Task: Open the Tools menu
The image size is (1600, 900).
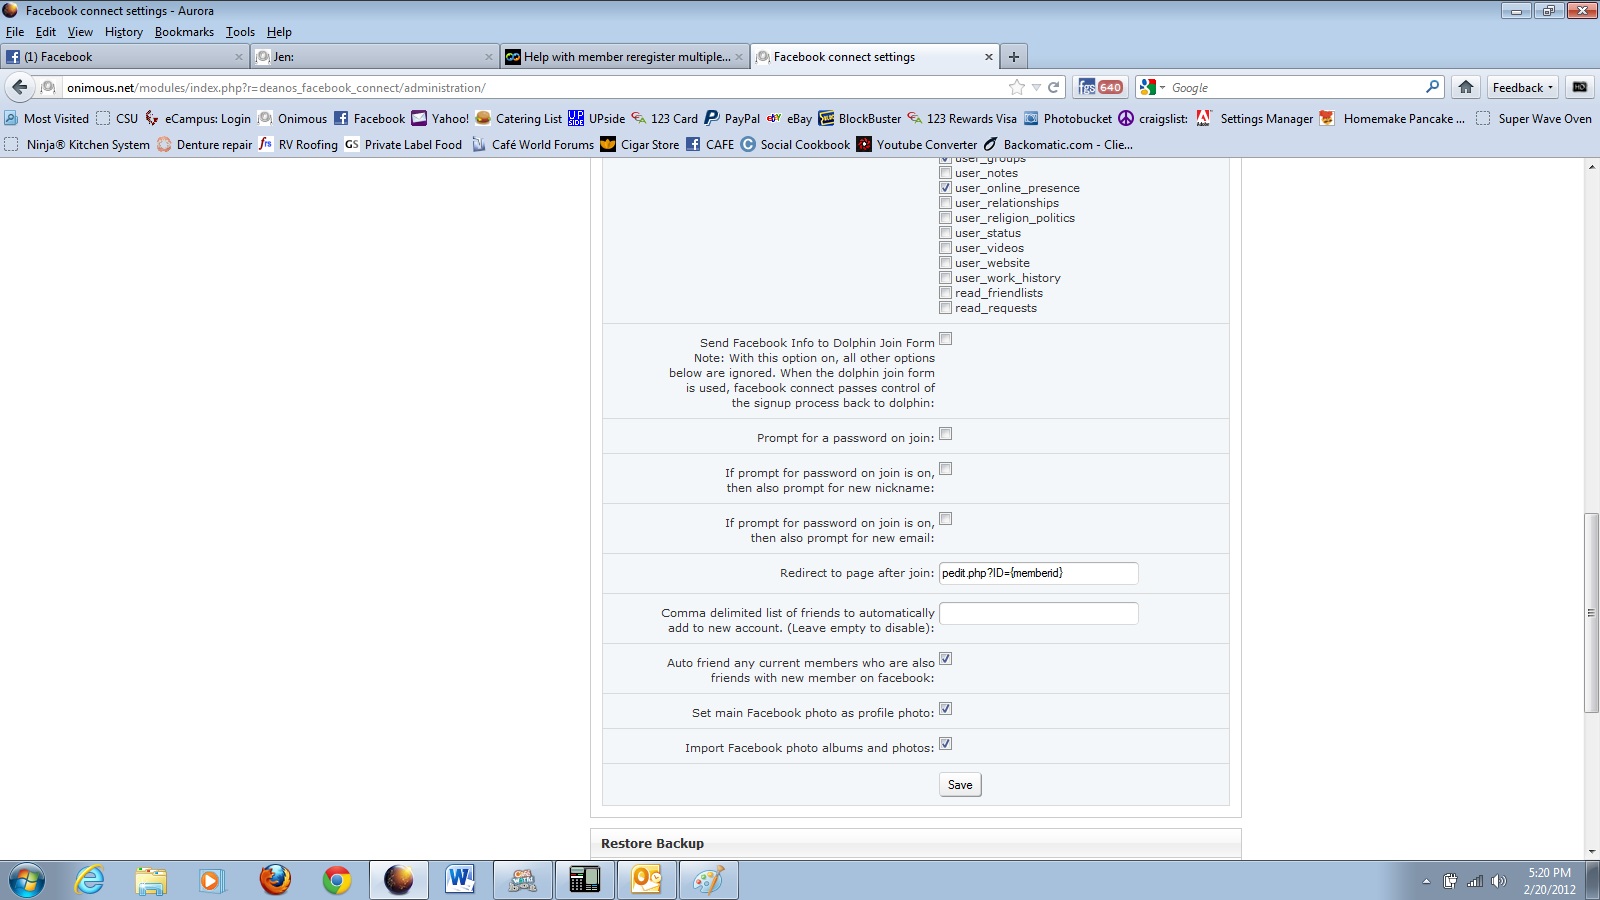Action: pos(240,32)
